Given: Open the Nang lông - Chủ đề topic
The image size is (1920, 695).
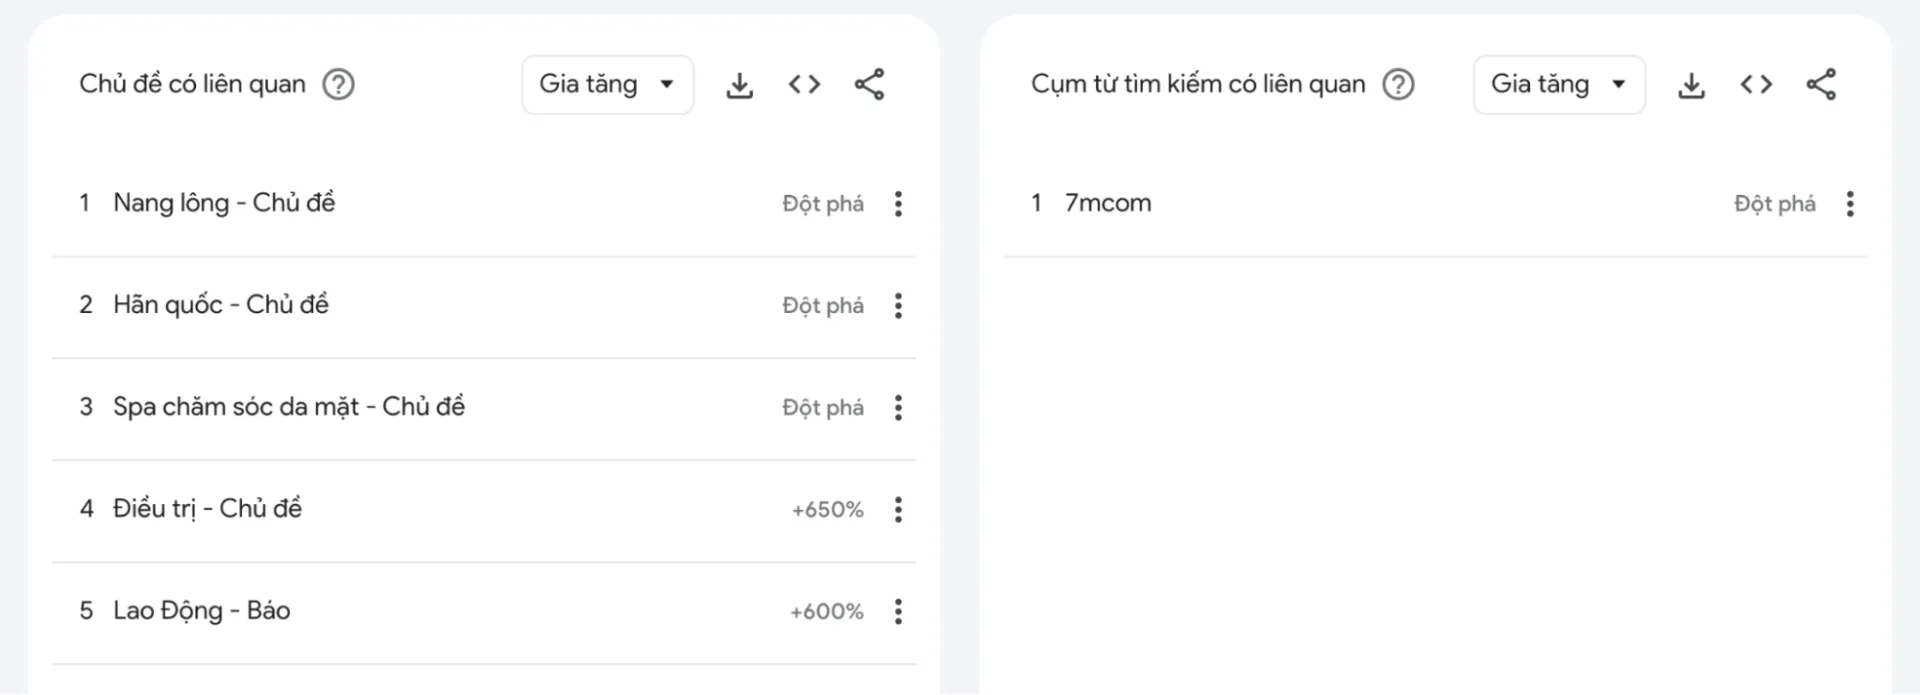Looking at the screenshot, I should pyautogui.click(x=224, y=203).
